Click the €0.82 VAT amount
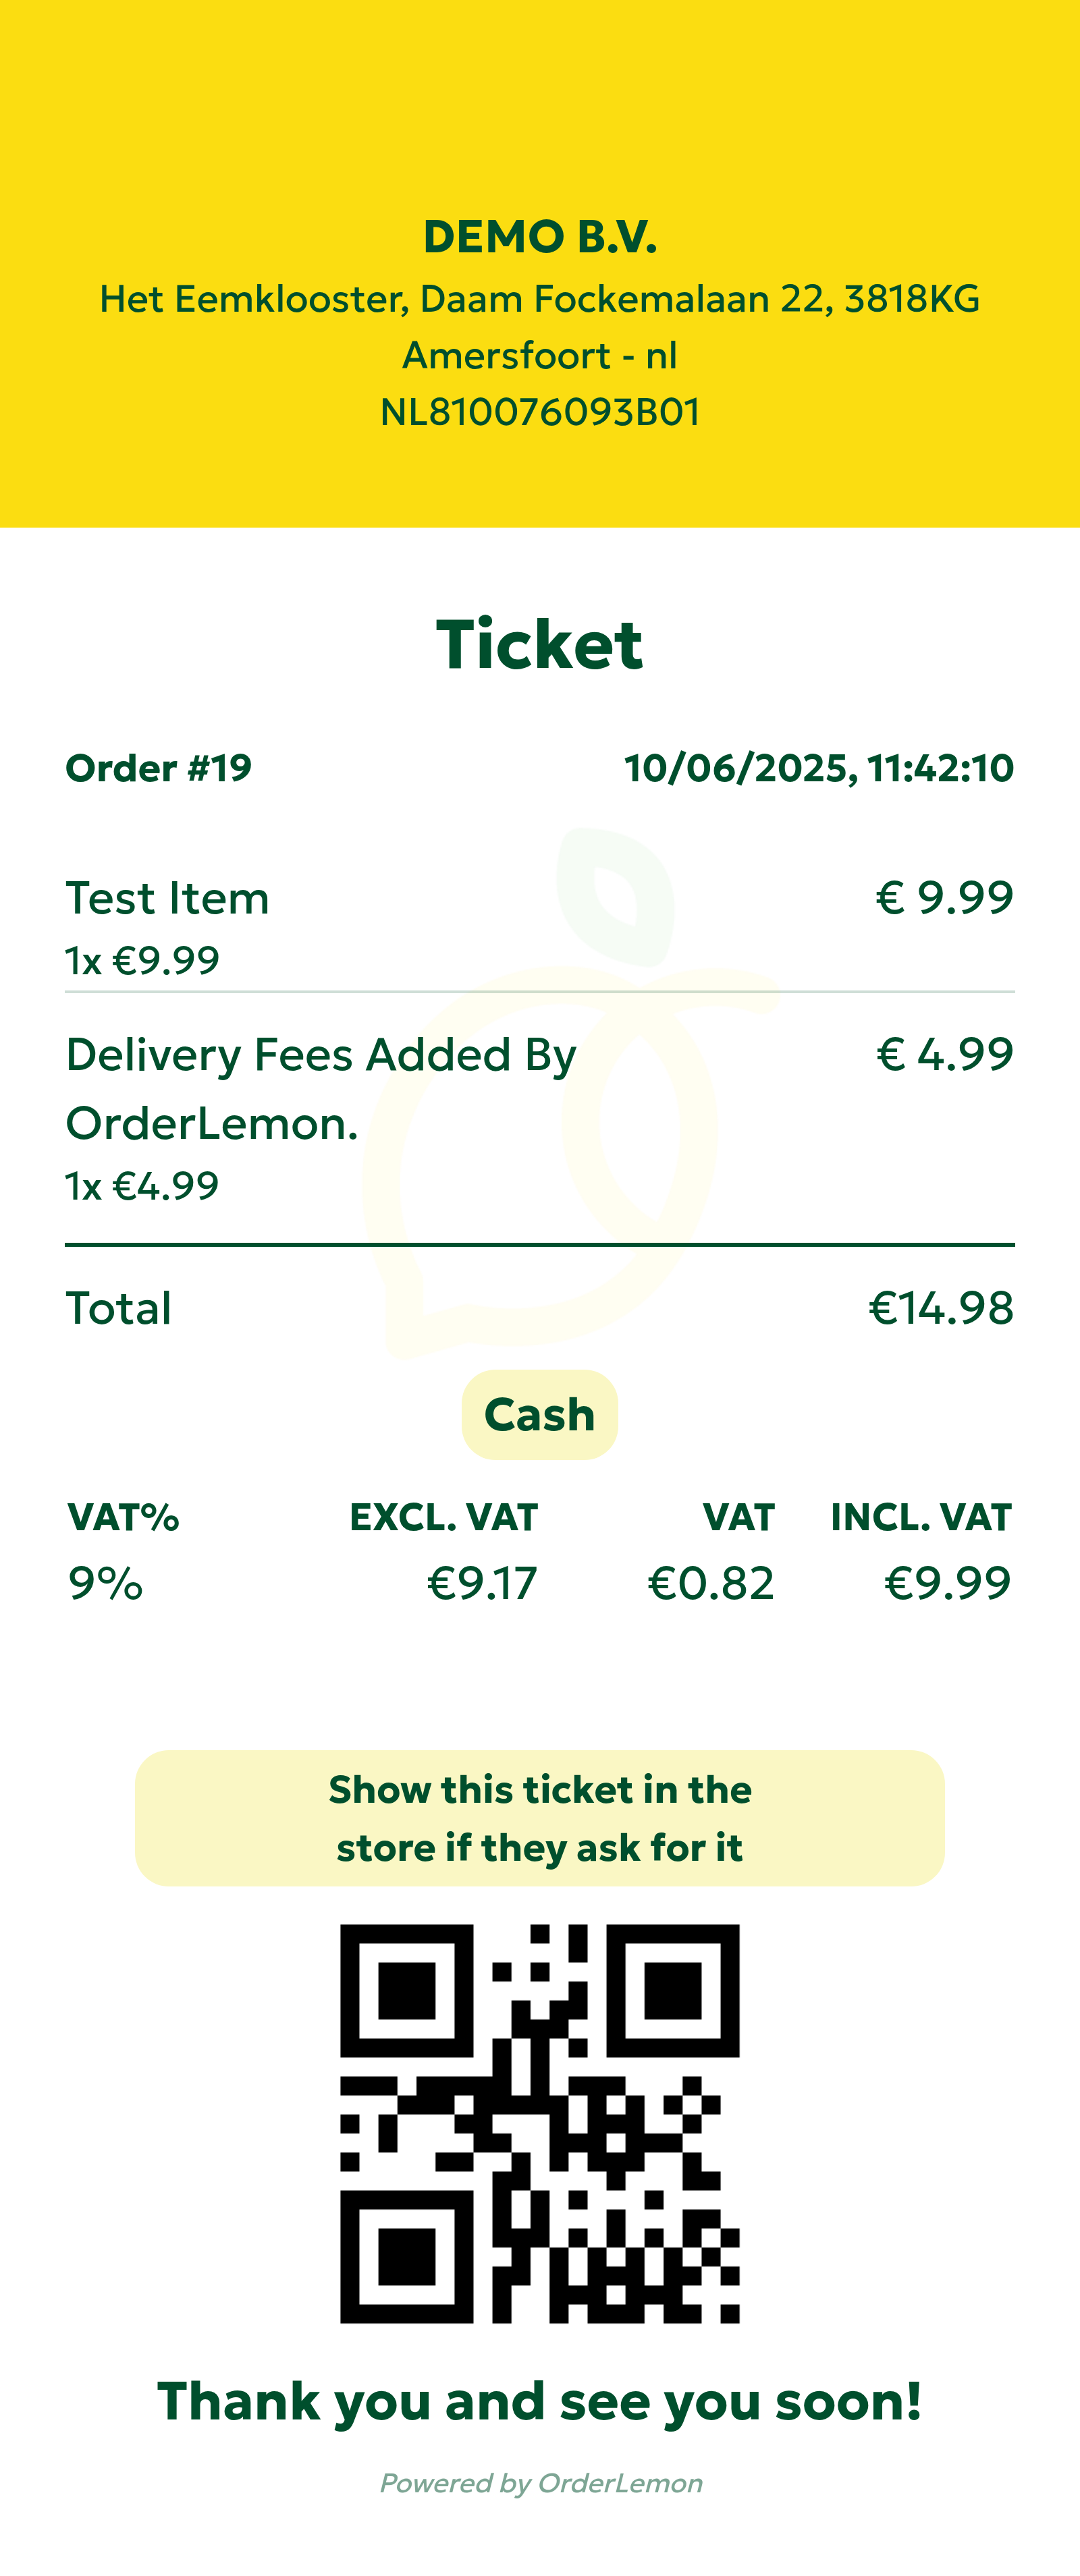The image size is (1080, 2576). pyautogui.click(x=711, y=1583)
